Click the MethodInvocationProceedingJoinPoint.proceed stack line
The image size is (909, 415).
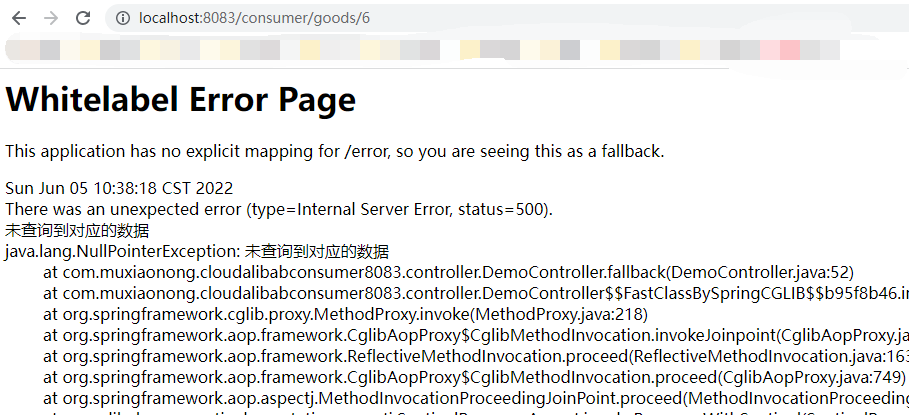[476, 399]
